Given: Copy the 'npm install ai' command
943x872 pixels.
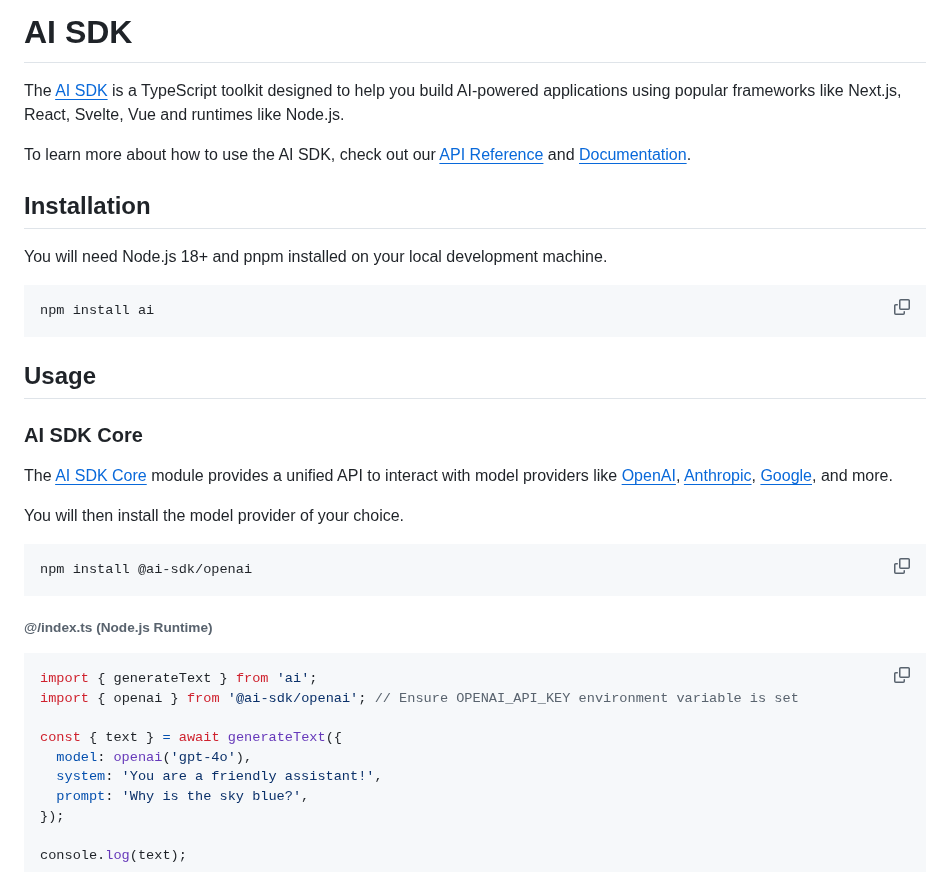Looking at the screenshot, I should pos(902,307).
